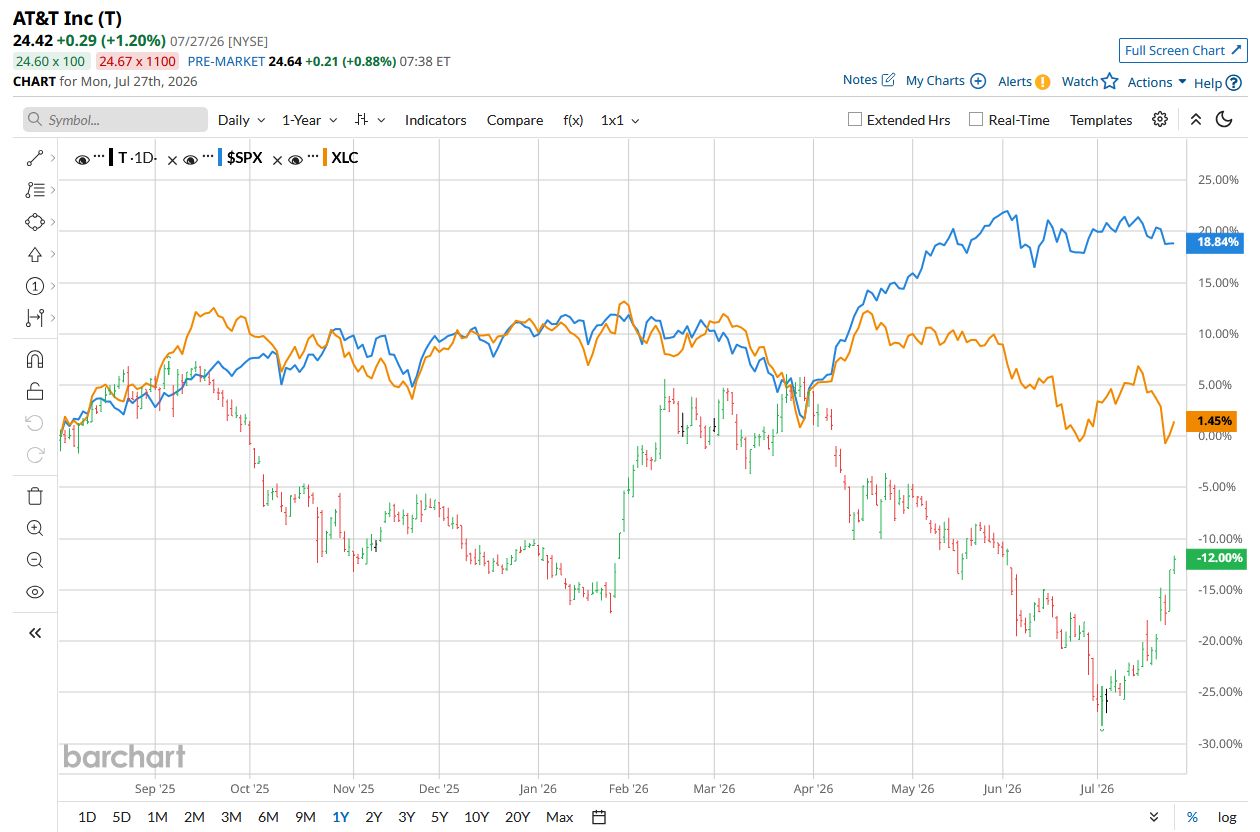Open chart settings gear icon
The image size is (1260, 832).
(x=1160, y=120)
